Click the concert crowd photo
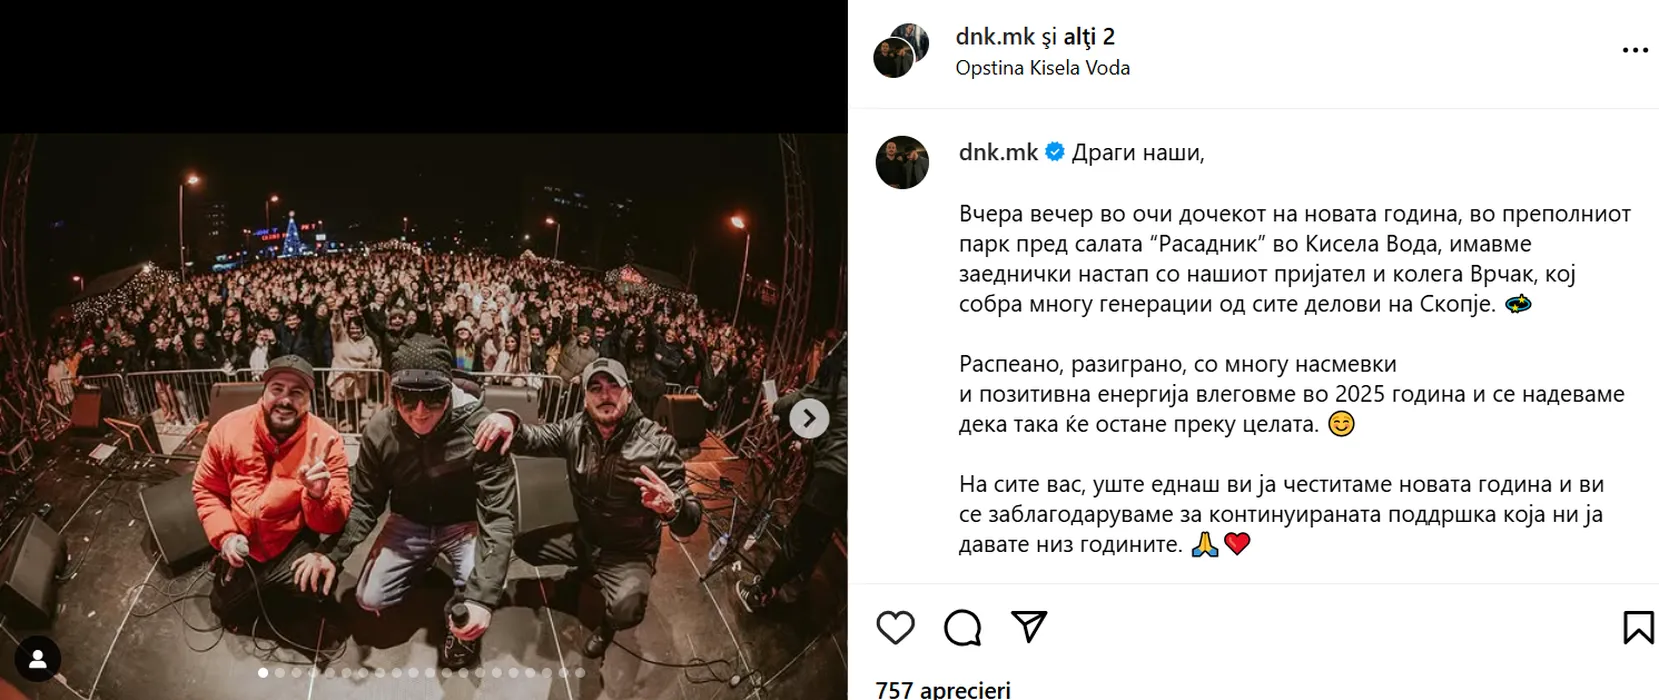The width and height of the screenshot is (1659, 700). click(x=423, y=416)
